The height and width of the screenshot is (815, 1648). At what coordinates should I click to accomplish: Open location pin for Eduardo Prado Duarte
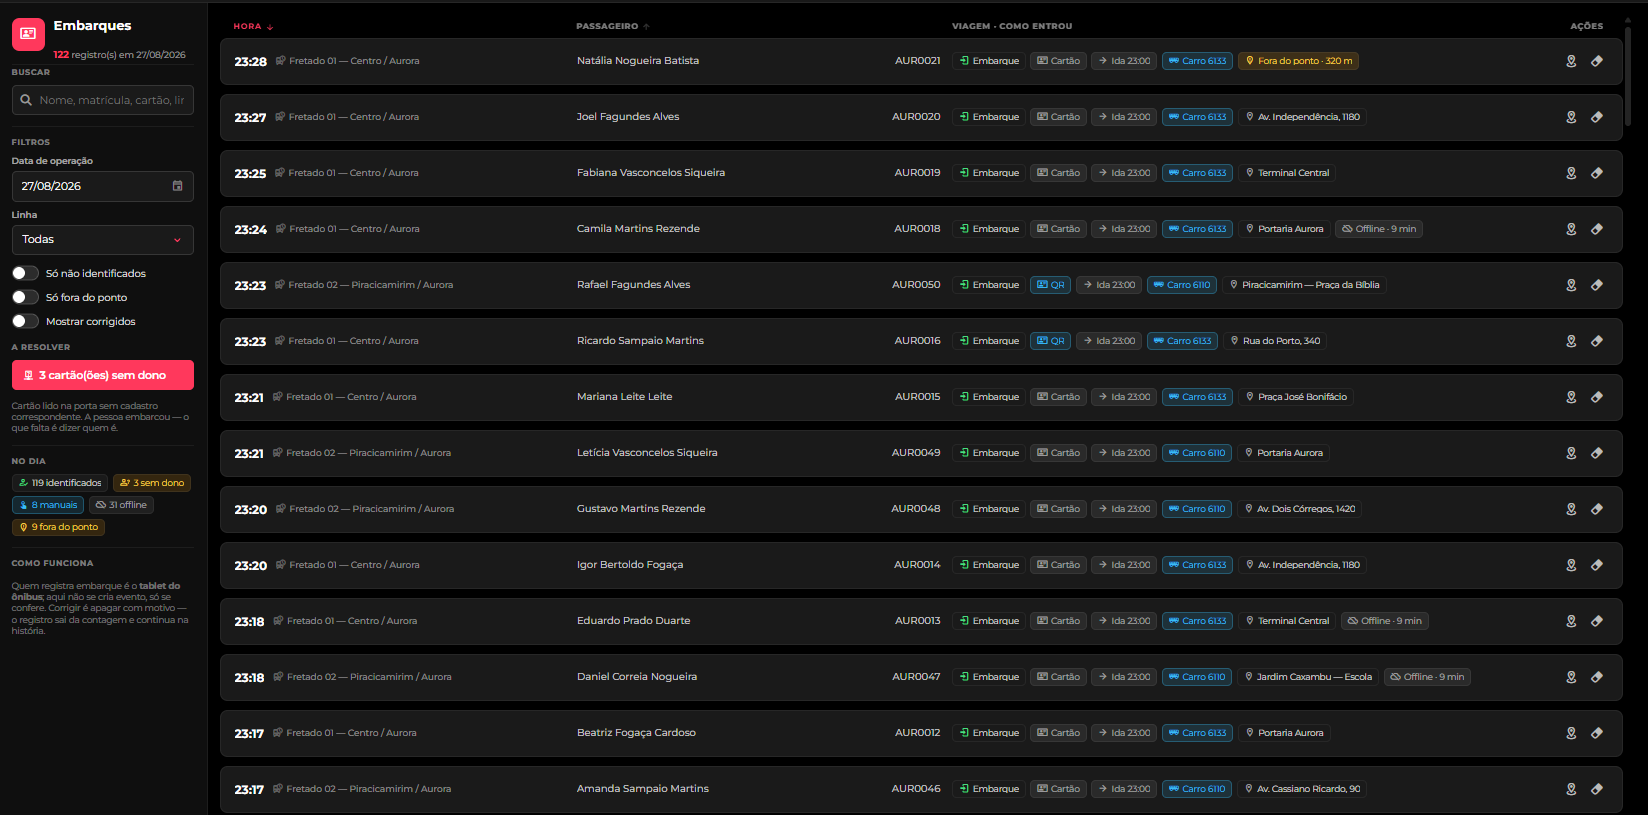click(1571, 621)
